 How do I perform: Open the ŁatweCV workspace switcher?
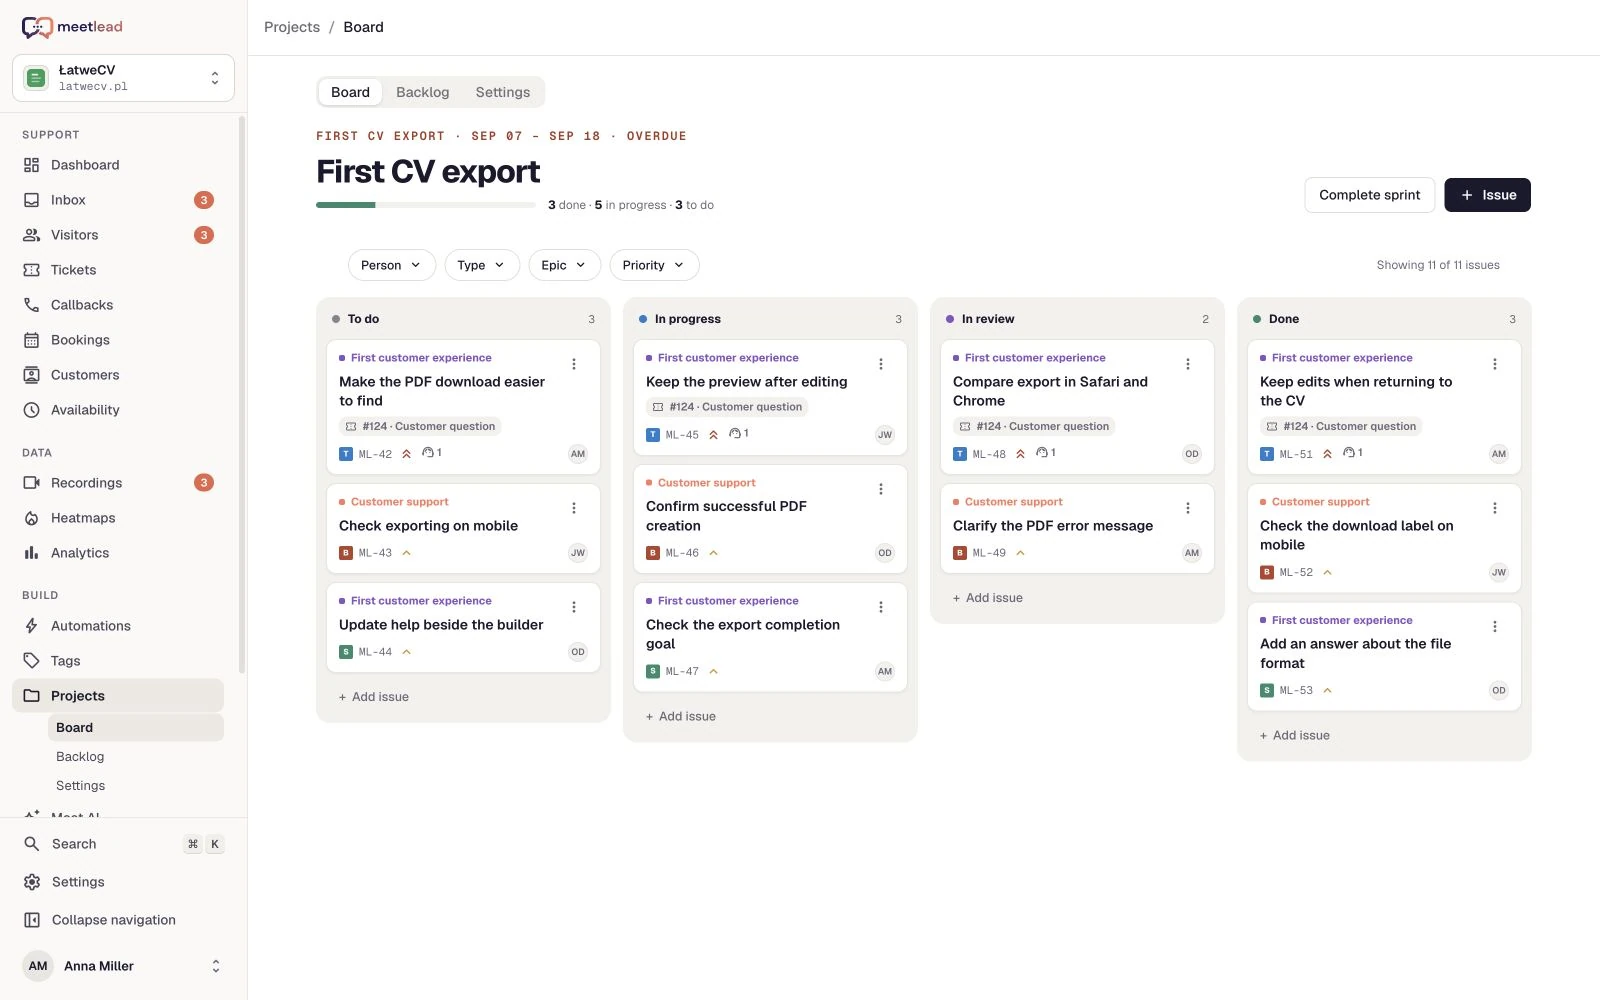pyautogui.click(x=123, y=78)
